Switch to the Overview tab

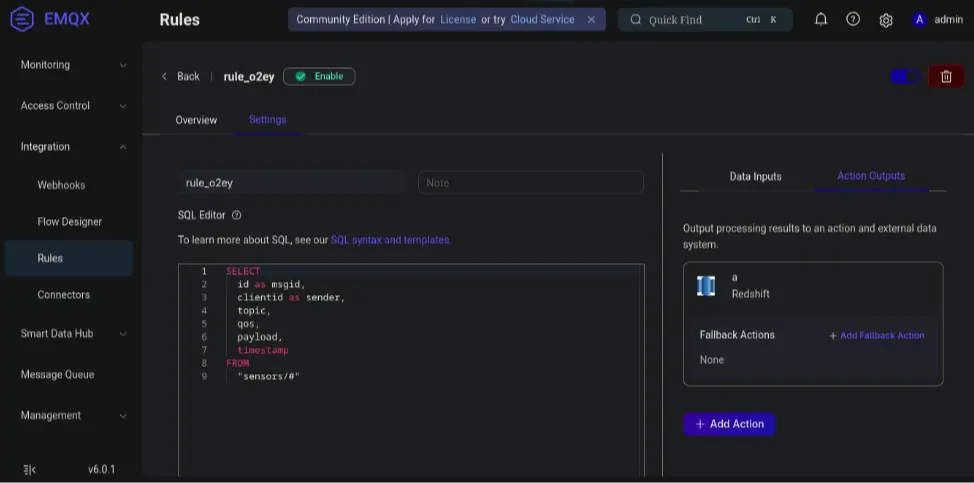click(196, 120)
